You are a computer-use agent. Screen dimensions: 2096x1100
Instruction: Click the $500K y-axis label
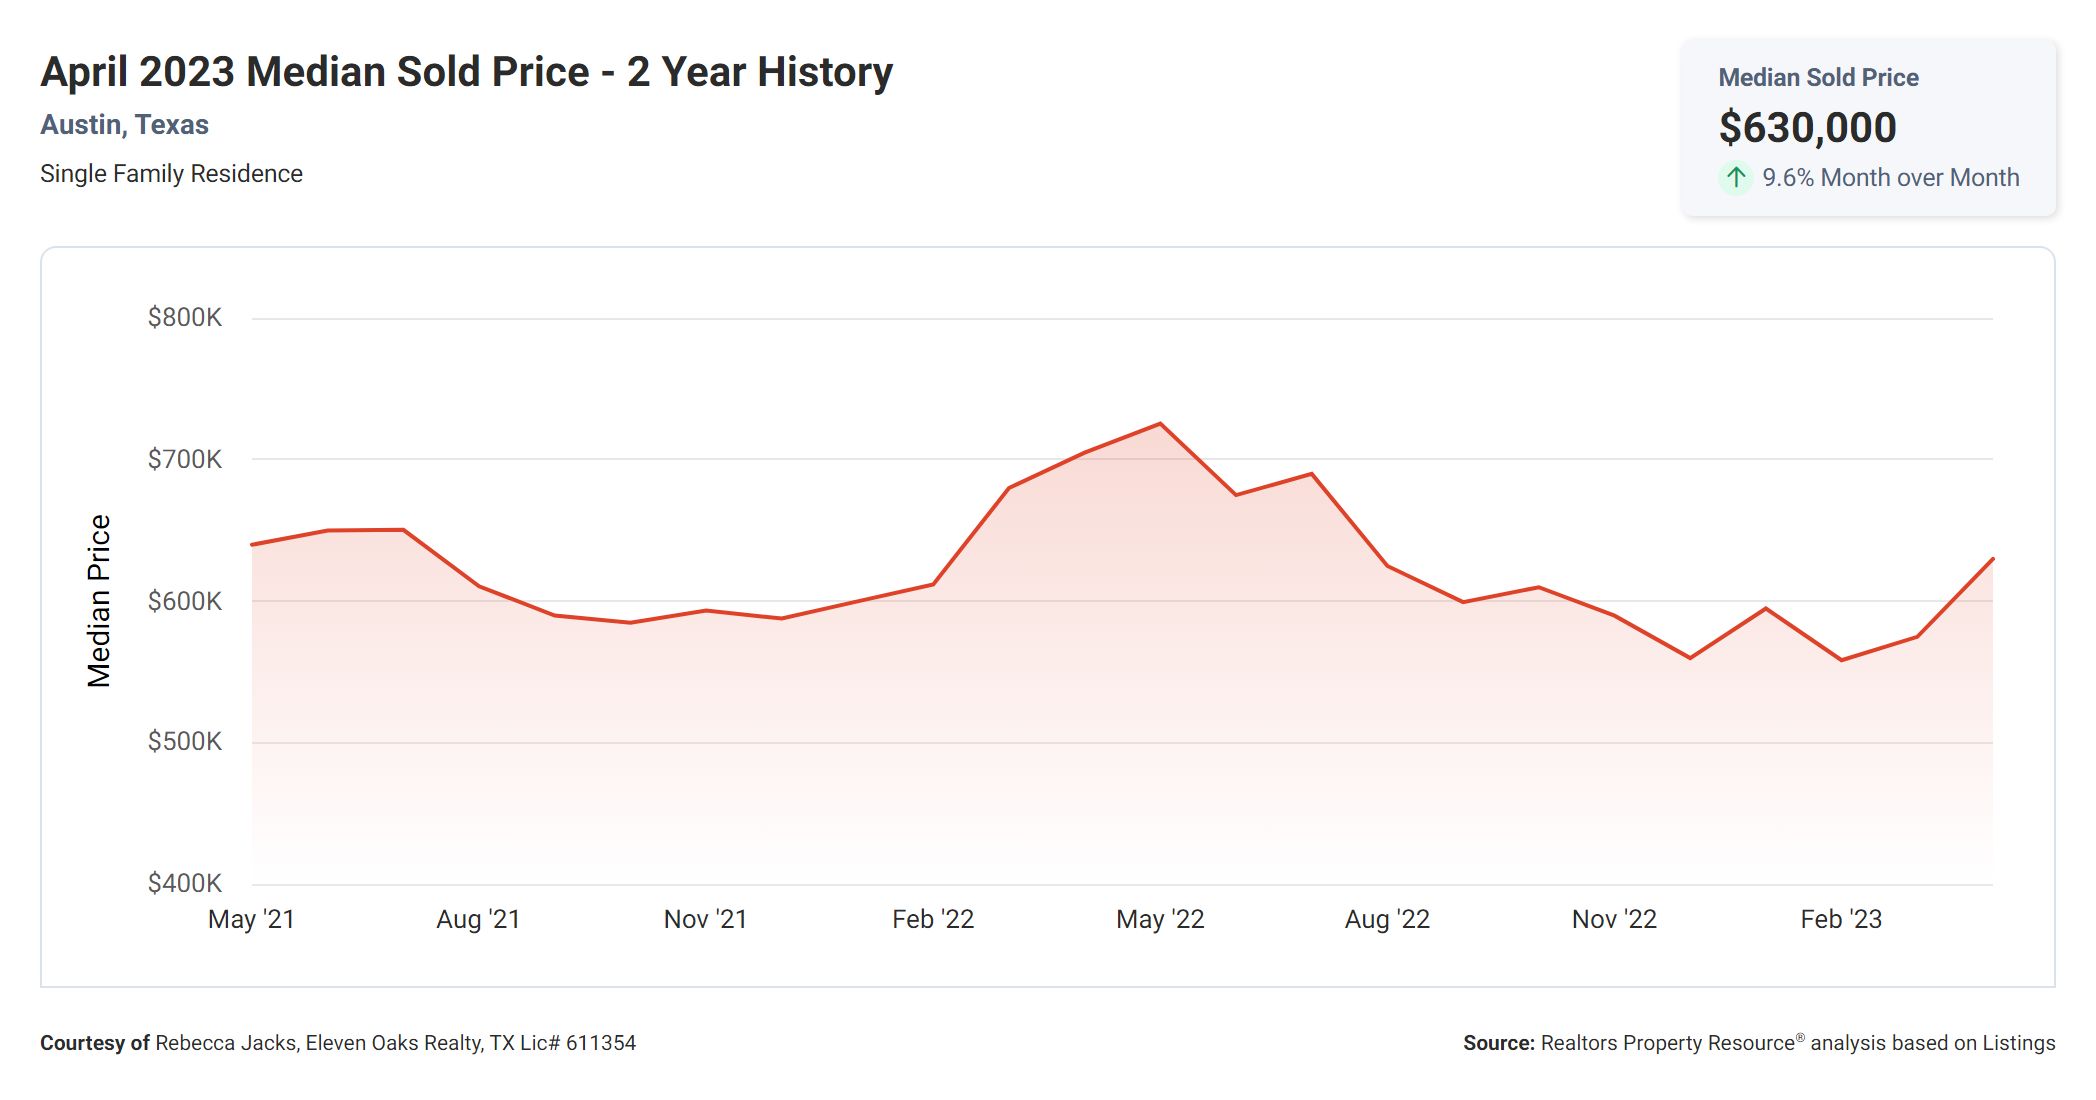pyautogui.click(x=185, y=742)
